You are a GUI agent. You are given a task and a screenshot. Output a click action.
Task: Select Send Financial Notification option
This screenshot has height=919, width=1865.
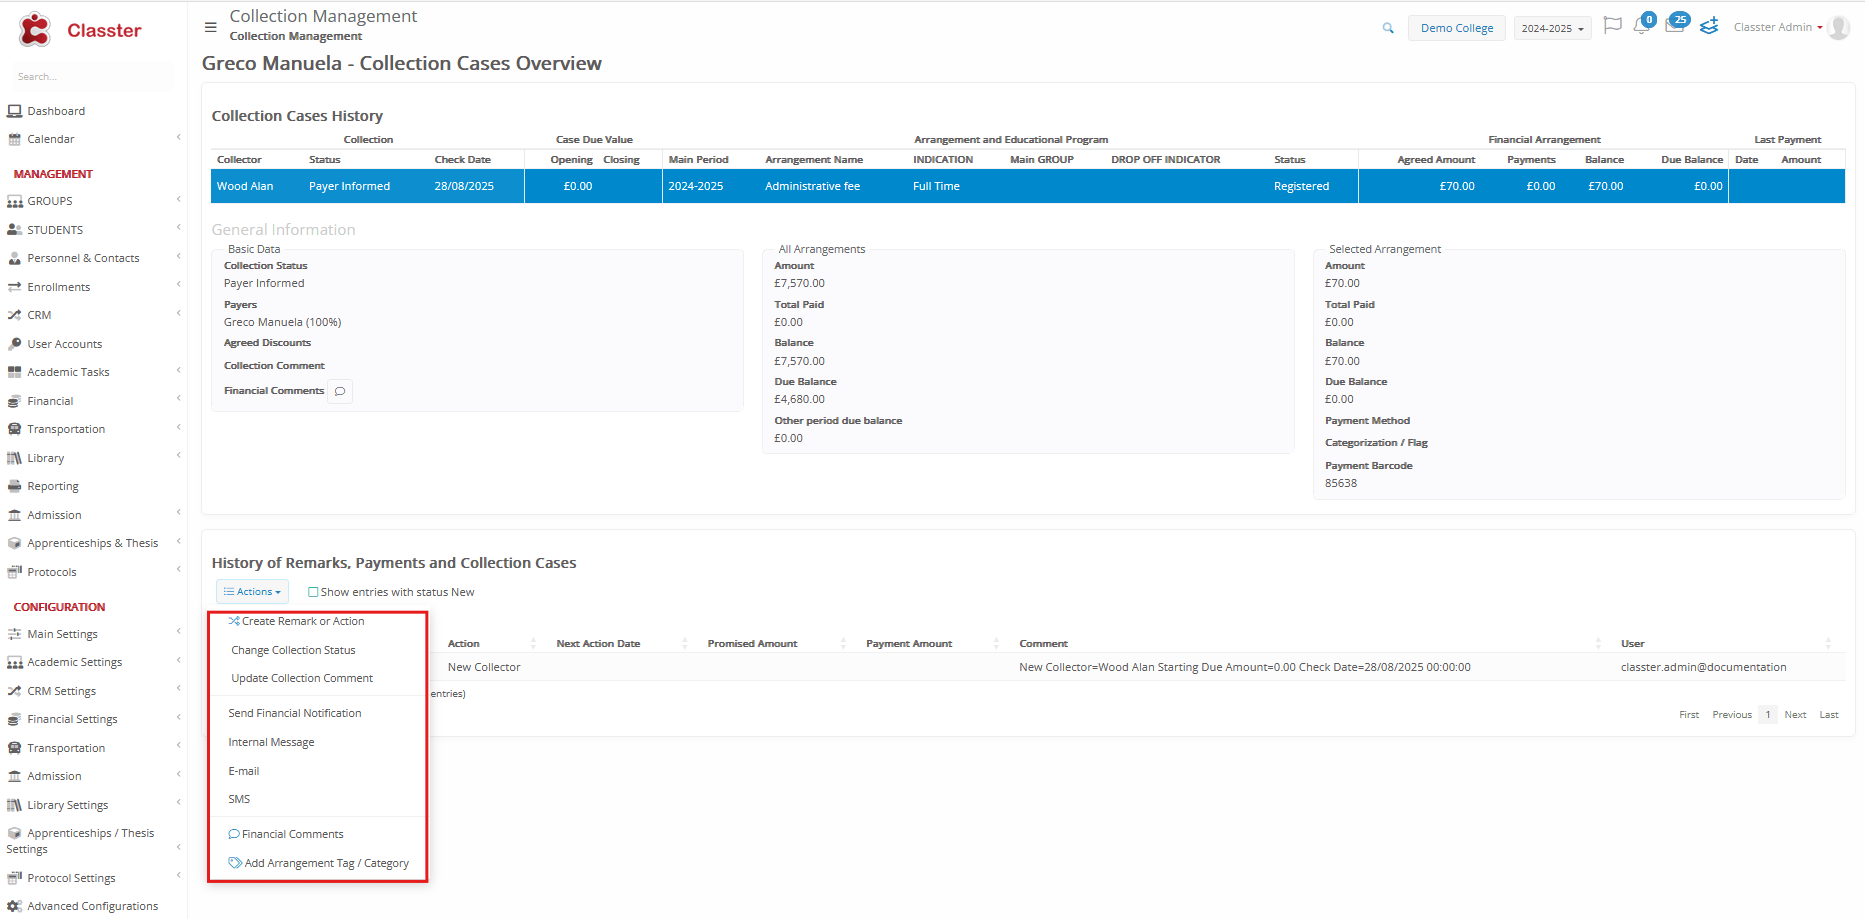pos(295,713)
